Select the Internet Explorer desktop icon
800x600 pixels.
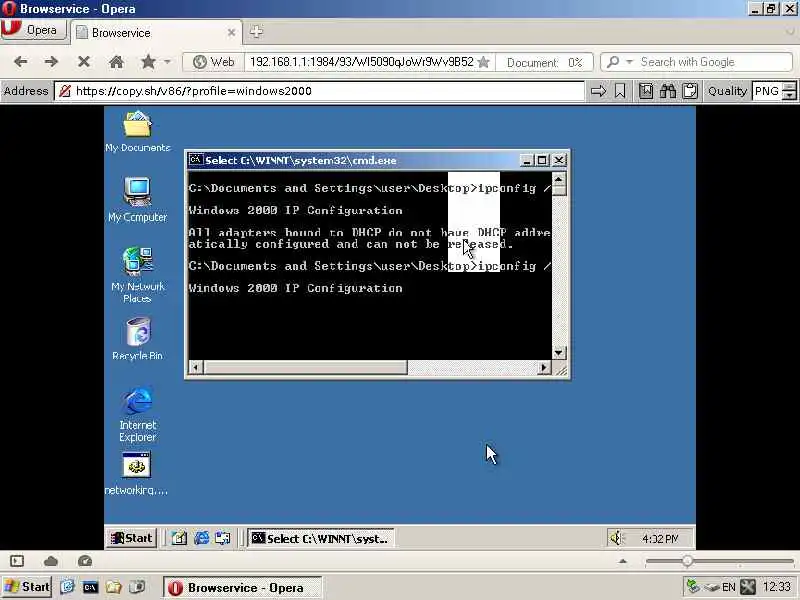[x=138, y=415]
